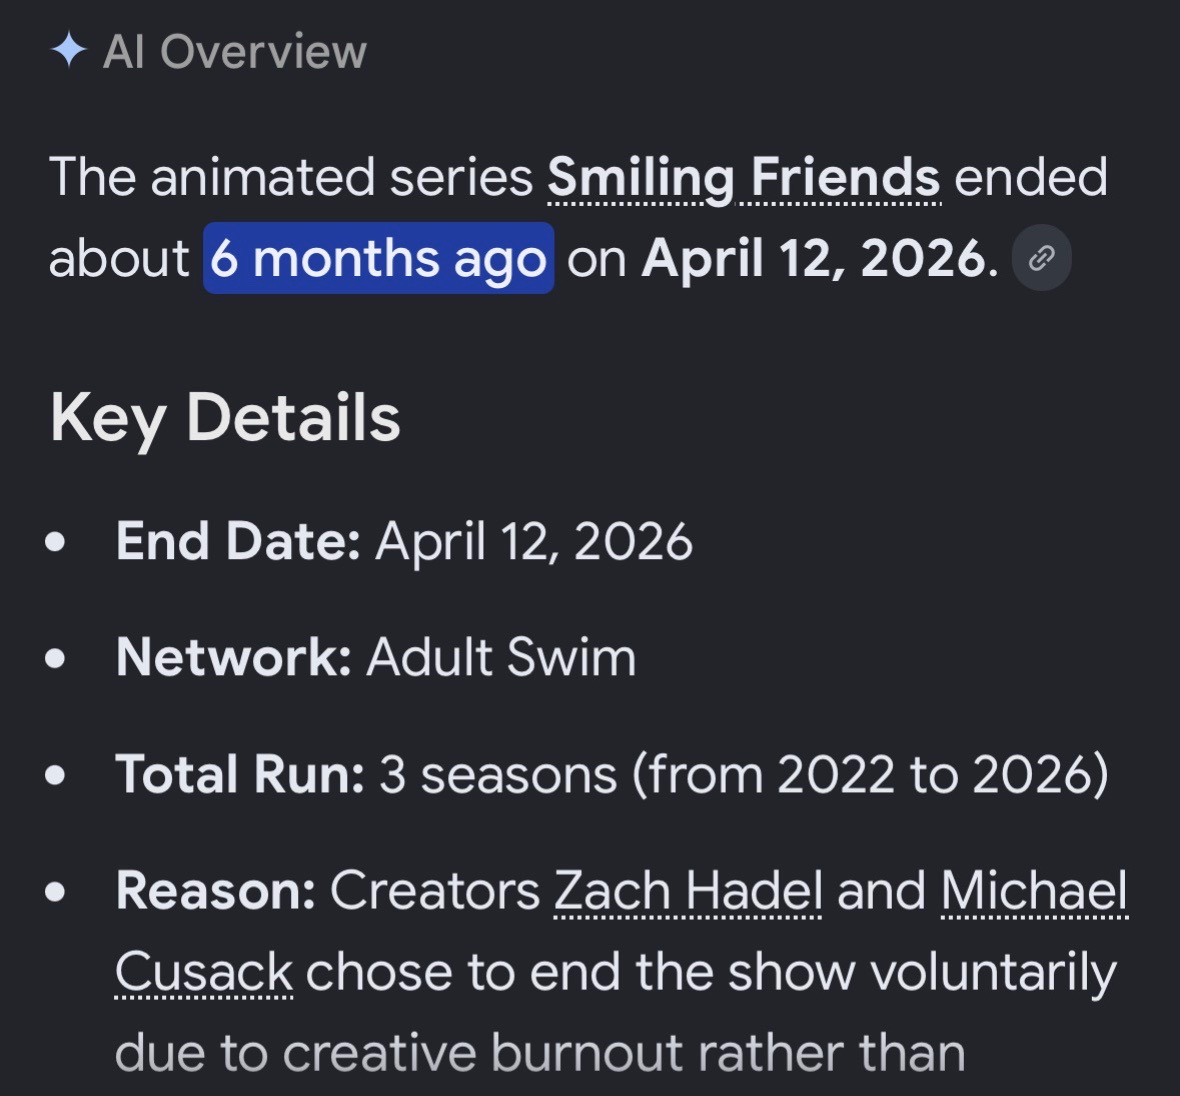Click the bullet beside End Date
Image resolution: width=1180 pixels, height=1096 pixels.
click(x=55, y=542)
